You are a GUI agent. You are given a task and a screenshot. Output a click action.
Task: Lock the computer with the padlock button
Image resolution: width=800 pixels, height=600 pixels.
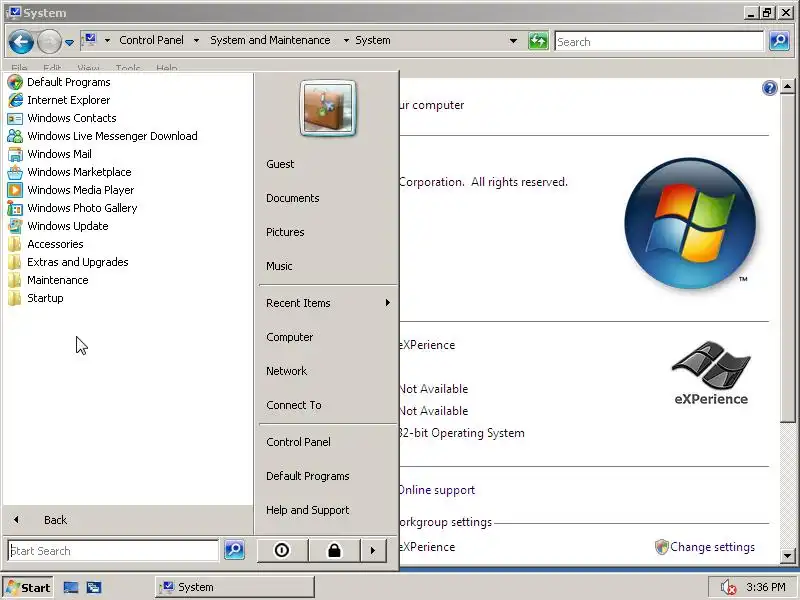pos(334,550)
